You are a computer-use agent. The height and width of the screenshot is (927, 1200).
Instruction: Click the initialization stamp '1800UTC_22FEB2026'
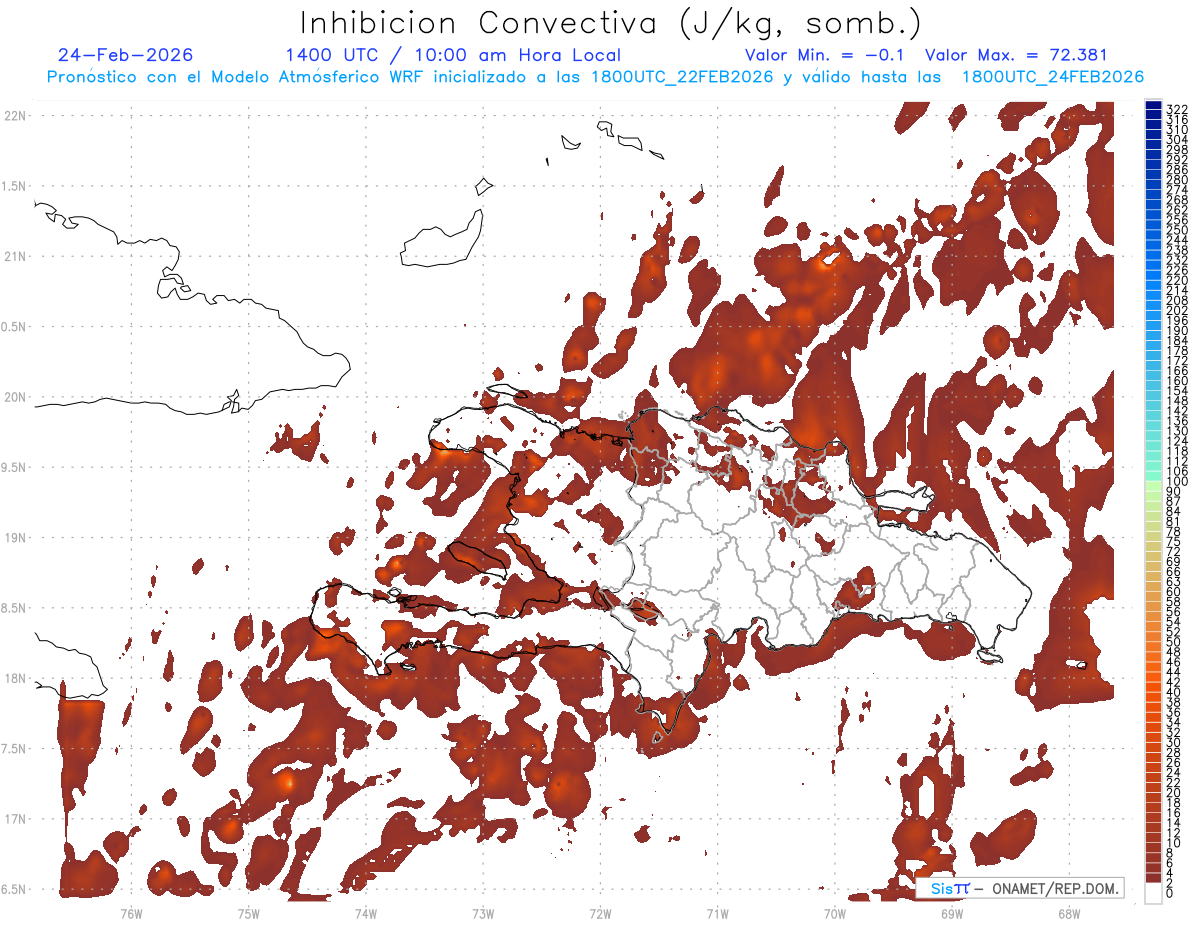[680, 77]
